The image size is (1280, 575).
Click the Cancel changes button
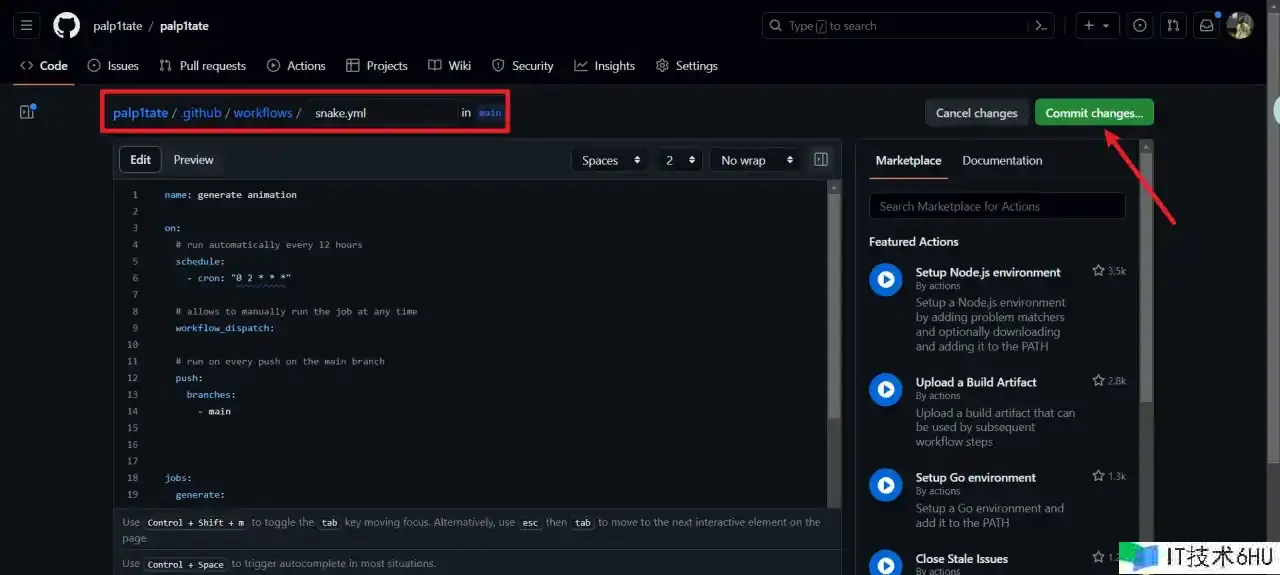click(x=976, y=113)
